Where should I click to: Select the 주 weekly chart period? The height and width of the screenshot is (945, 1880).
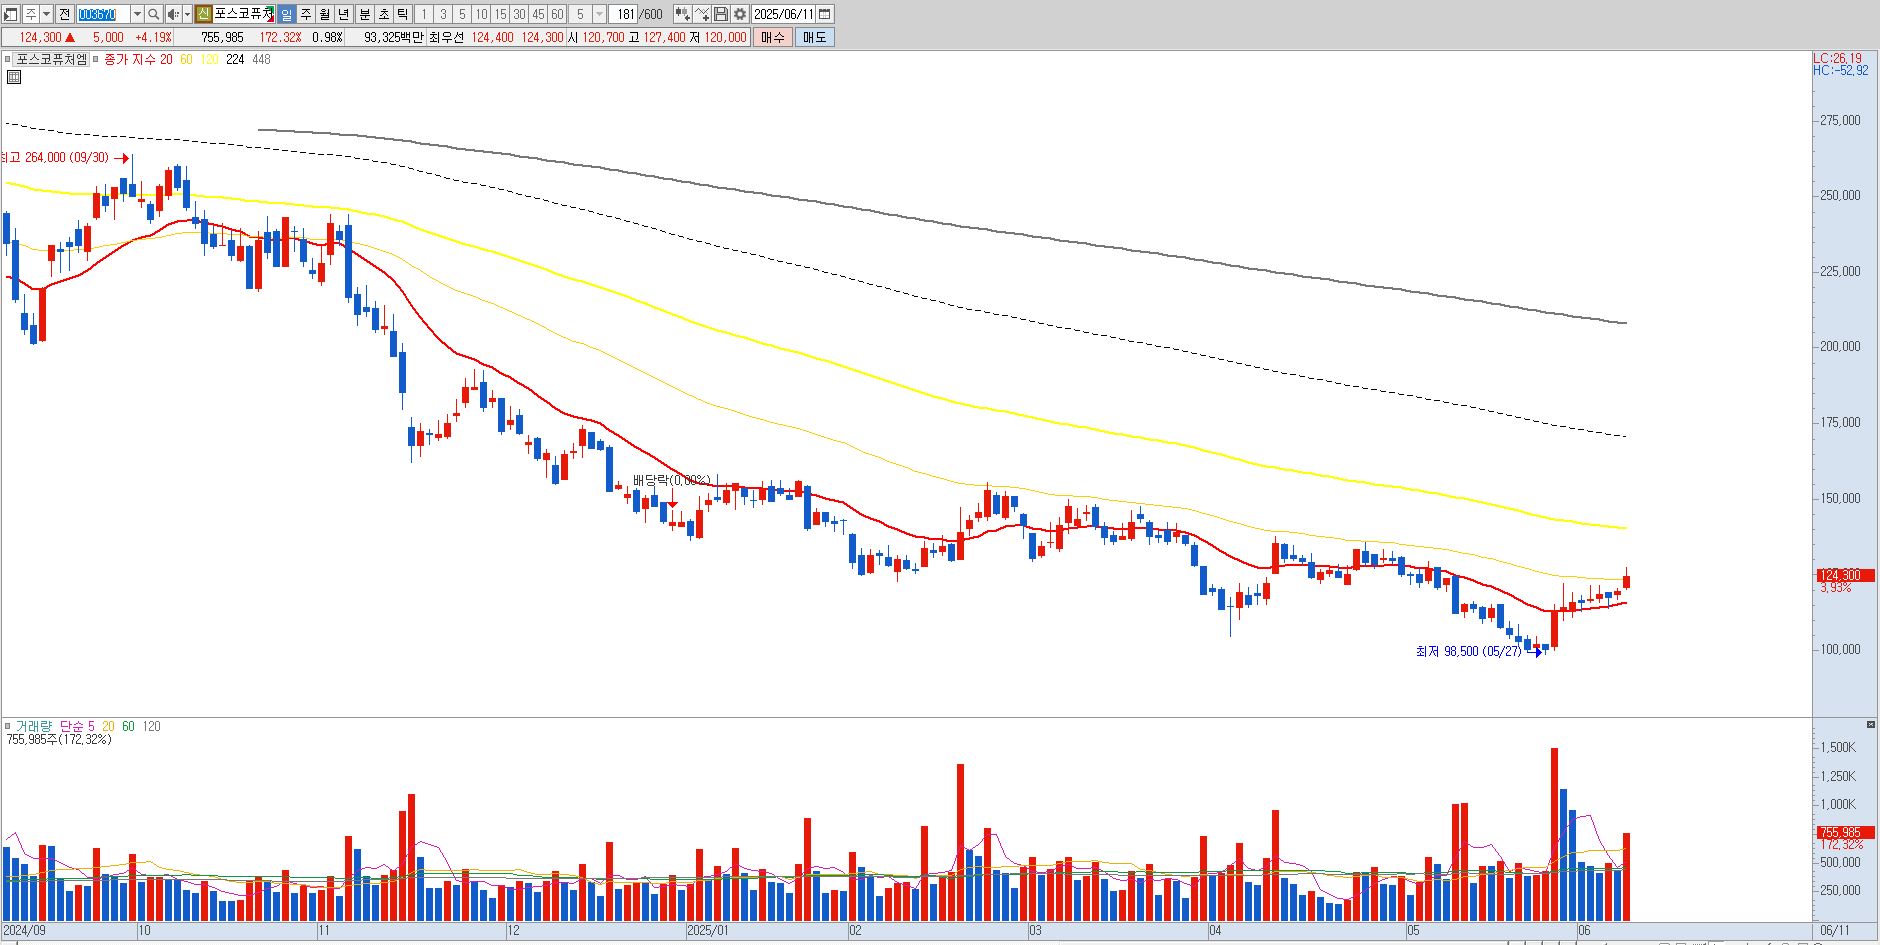[x=306, y=14]
